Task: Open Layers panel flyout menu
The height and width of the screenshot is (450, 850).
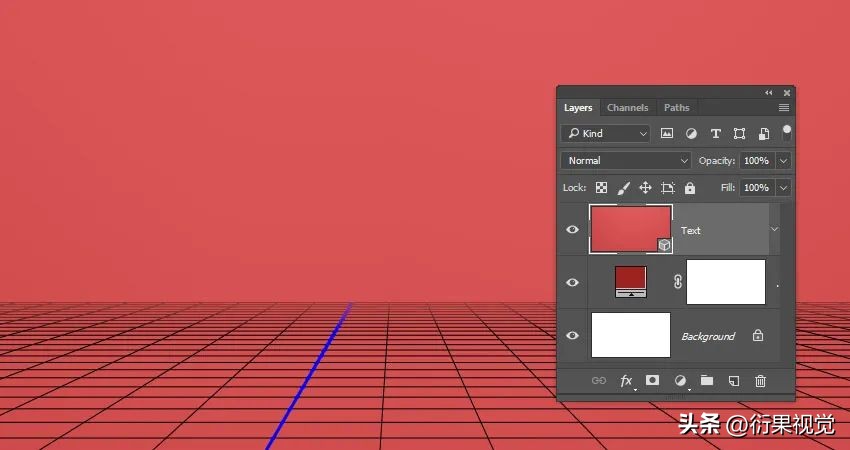Action: click(784, 107)
